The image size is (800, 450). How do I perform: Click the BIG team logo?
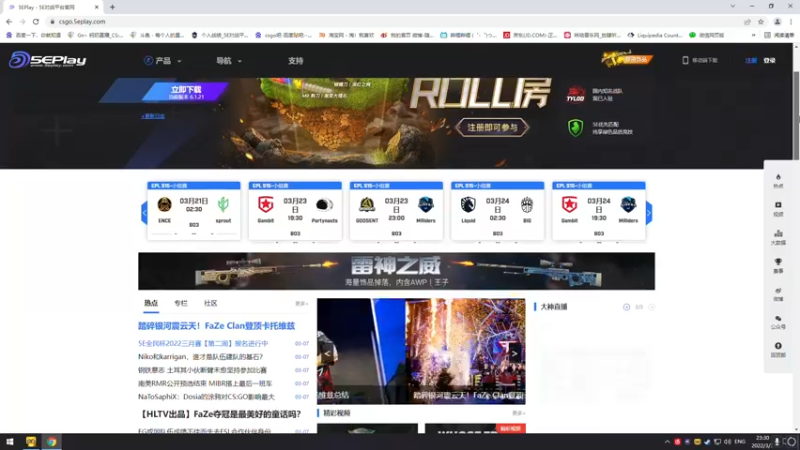pos(527,205)
